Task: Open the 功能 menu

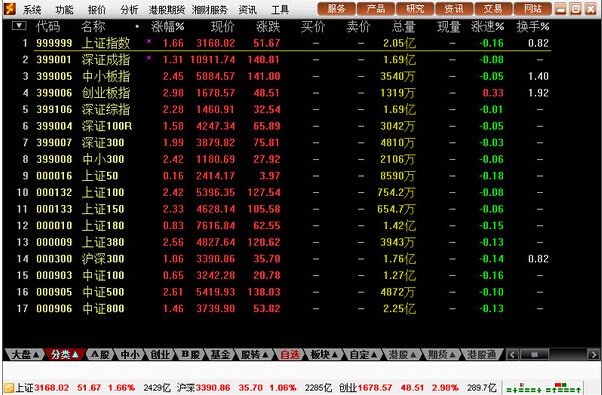Action: pos(64,9)
